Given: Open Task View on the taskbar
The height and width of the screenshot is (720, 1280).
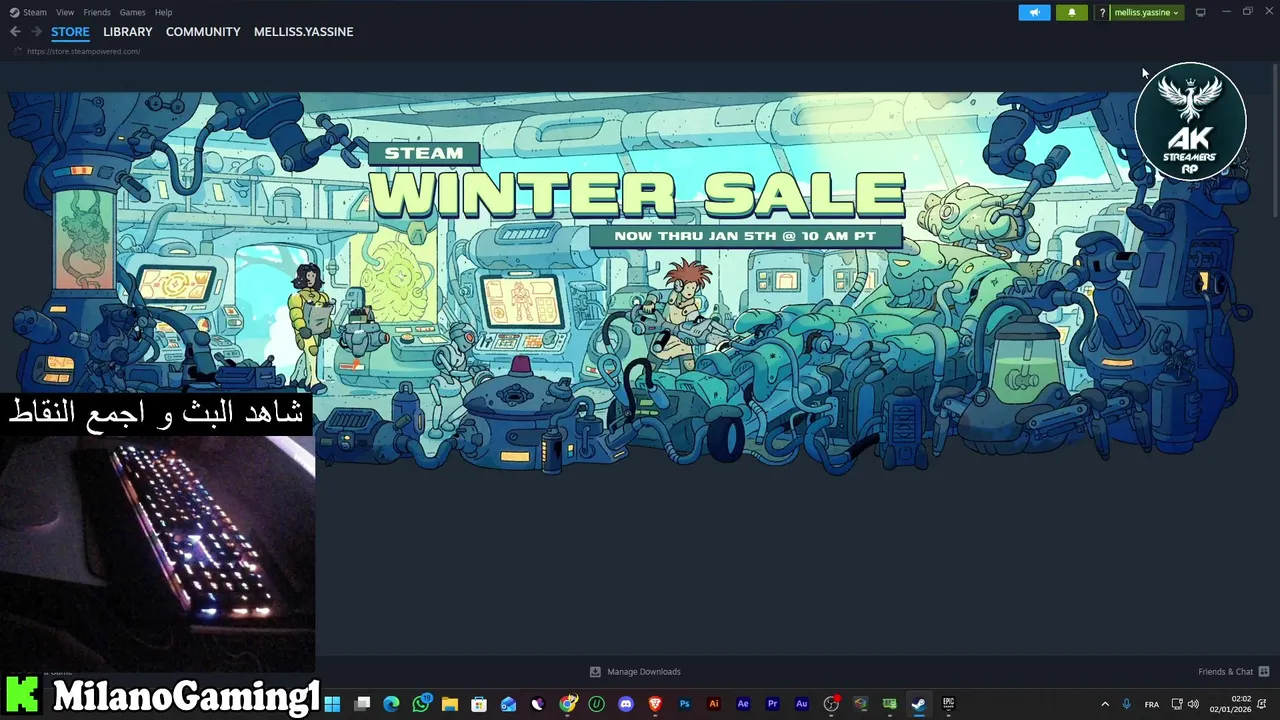Looking at the screenshot, I should 362,704.
